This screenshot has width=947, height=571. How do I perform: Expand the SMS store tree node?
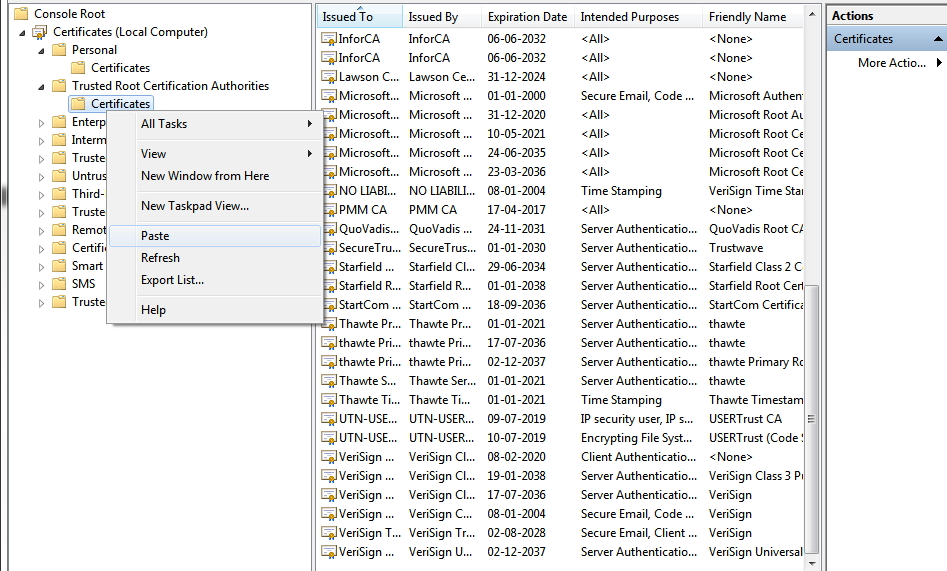[41, 284]
